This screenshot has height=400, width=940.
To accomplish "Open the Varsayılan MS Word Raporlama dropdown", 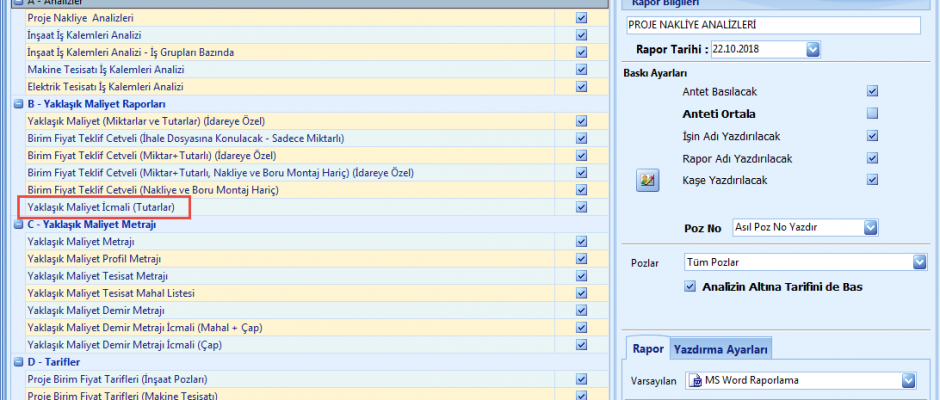I will pos(908,380).
